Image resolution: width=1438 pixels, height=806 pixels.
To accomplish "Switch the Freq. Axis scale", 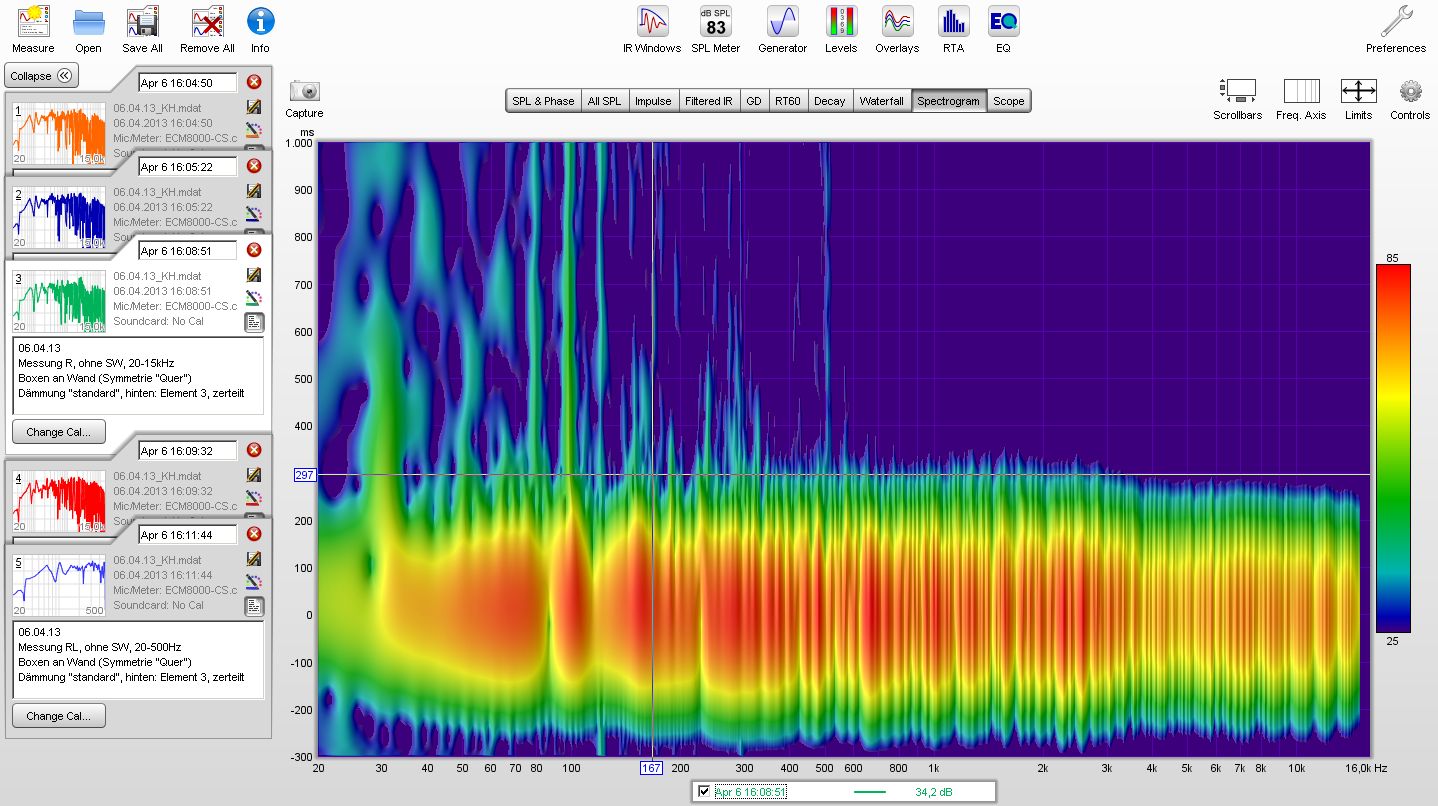I will click(x=1301, y=99).
